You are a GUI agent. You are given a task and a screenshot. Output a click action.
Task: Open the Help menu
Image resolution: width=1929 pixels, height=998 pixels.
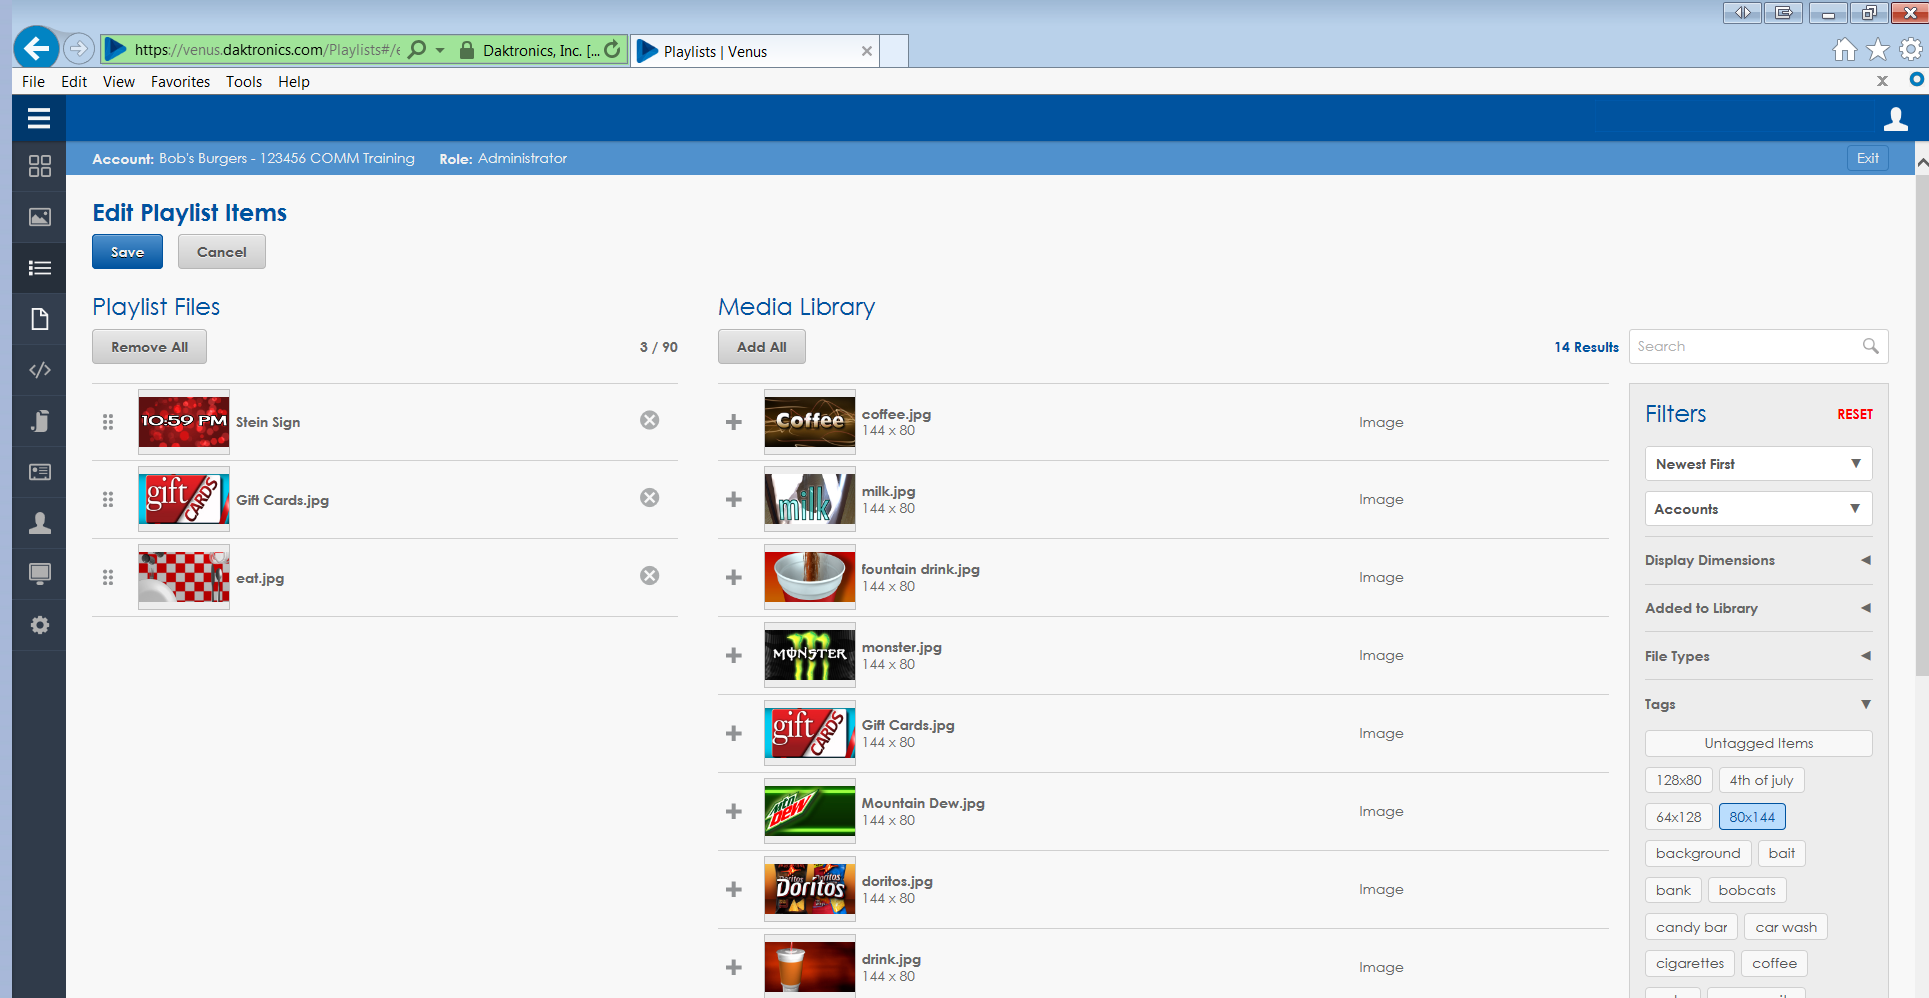(294, 82)
